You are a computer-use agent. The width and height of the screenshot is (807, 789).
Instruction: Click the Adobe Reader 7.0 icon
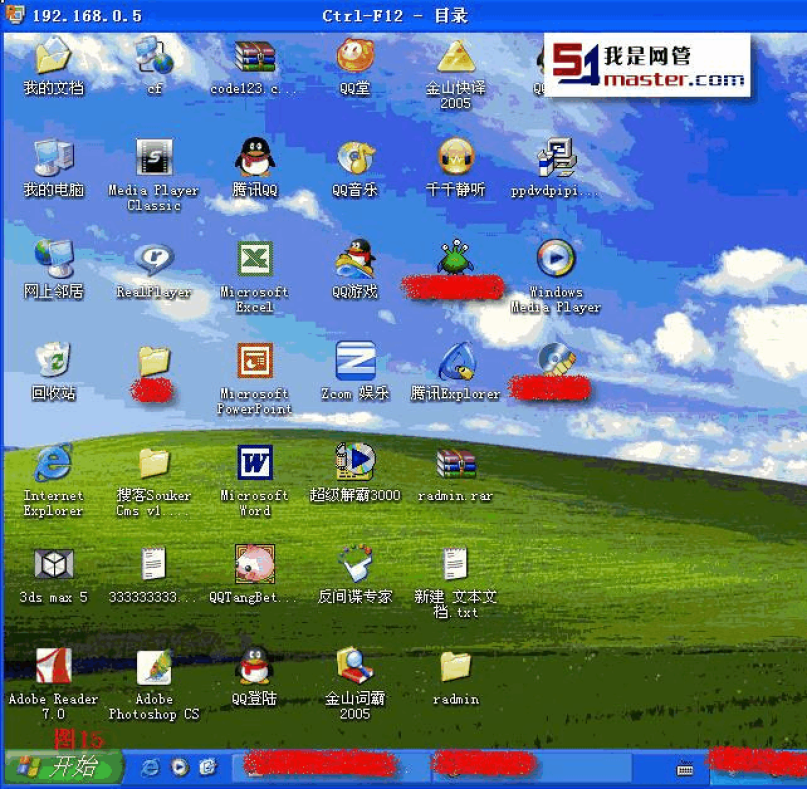coord(53,668)
